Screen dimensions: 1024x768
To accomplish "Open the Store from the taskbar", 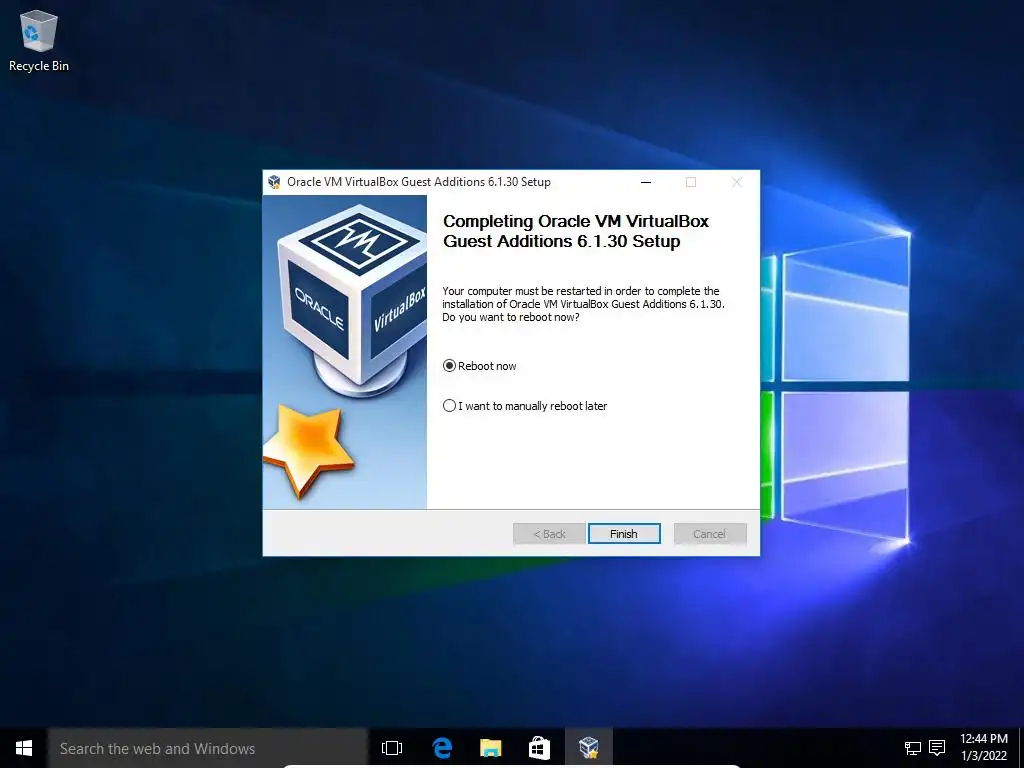I will pyautogui.click(x=539, y=748).
